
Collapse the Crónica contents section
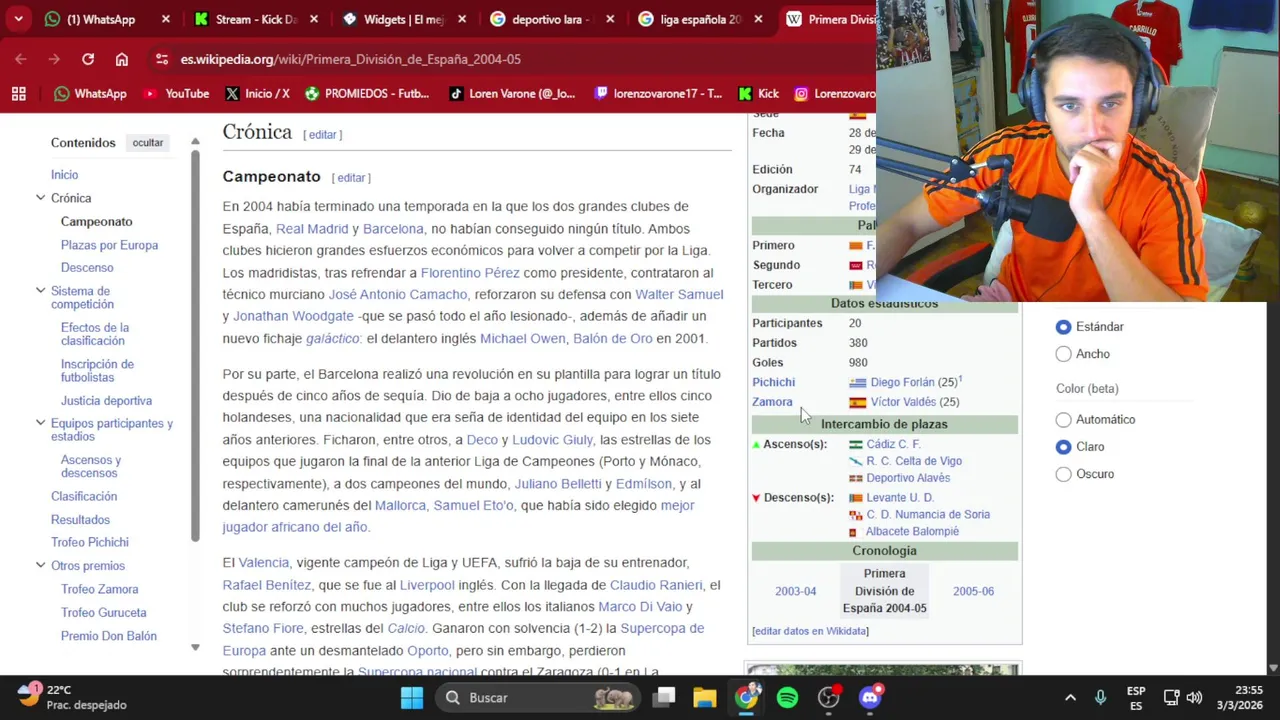coord(40,198)
